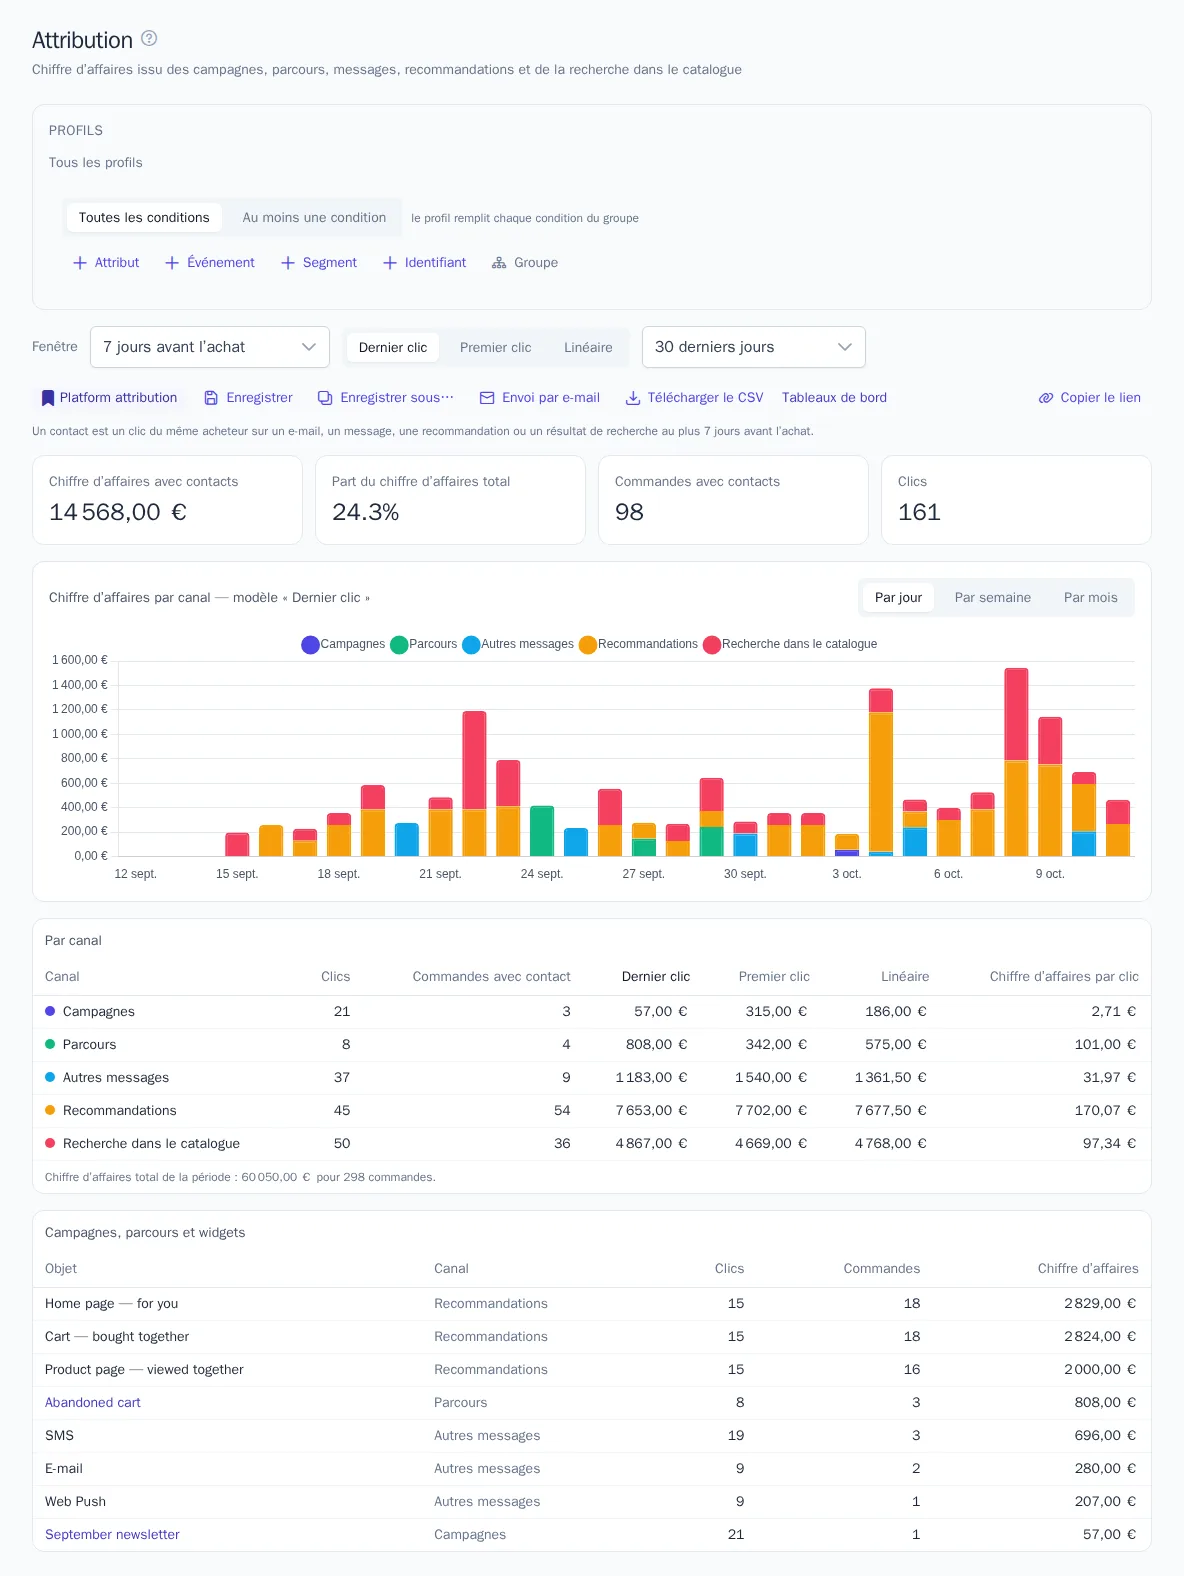Viewport: 1184px width, 1576px height.
Task: Click the Premier clic column header
Action: click(x=774, y=977)
